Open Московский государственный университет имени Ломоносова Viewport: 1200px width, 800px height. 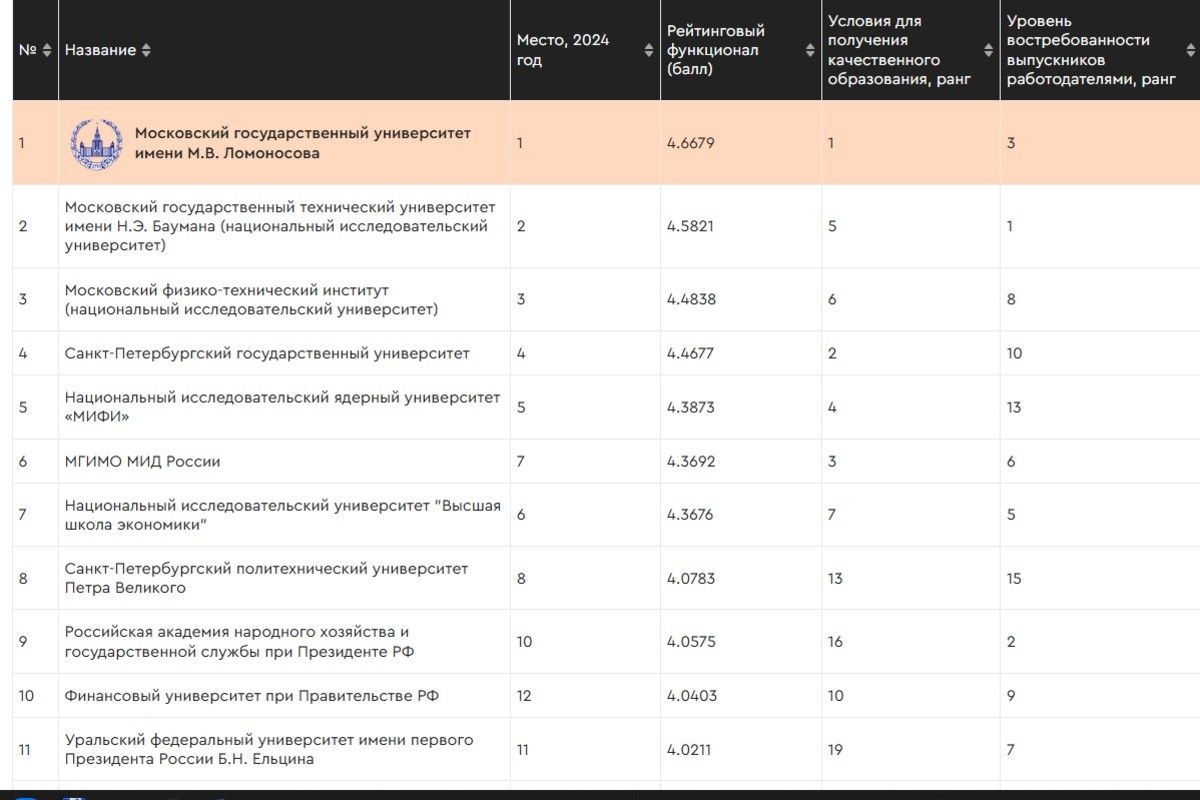[303, 143]
